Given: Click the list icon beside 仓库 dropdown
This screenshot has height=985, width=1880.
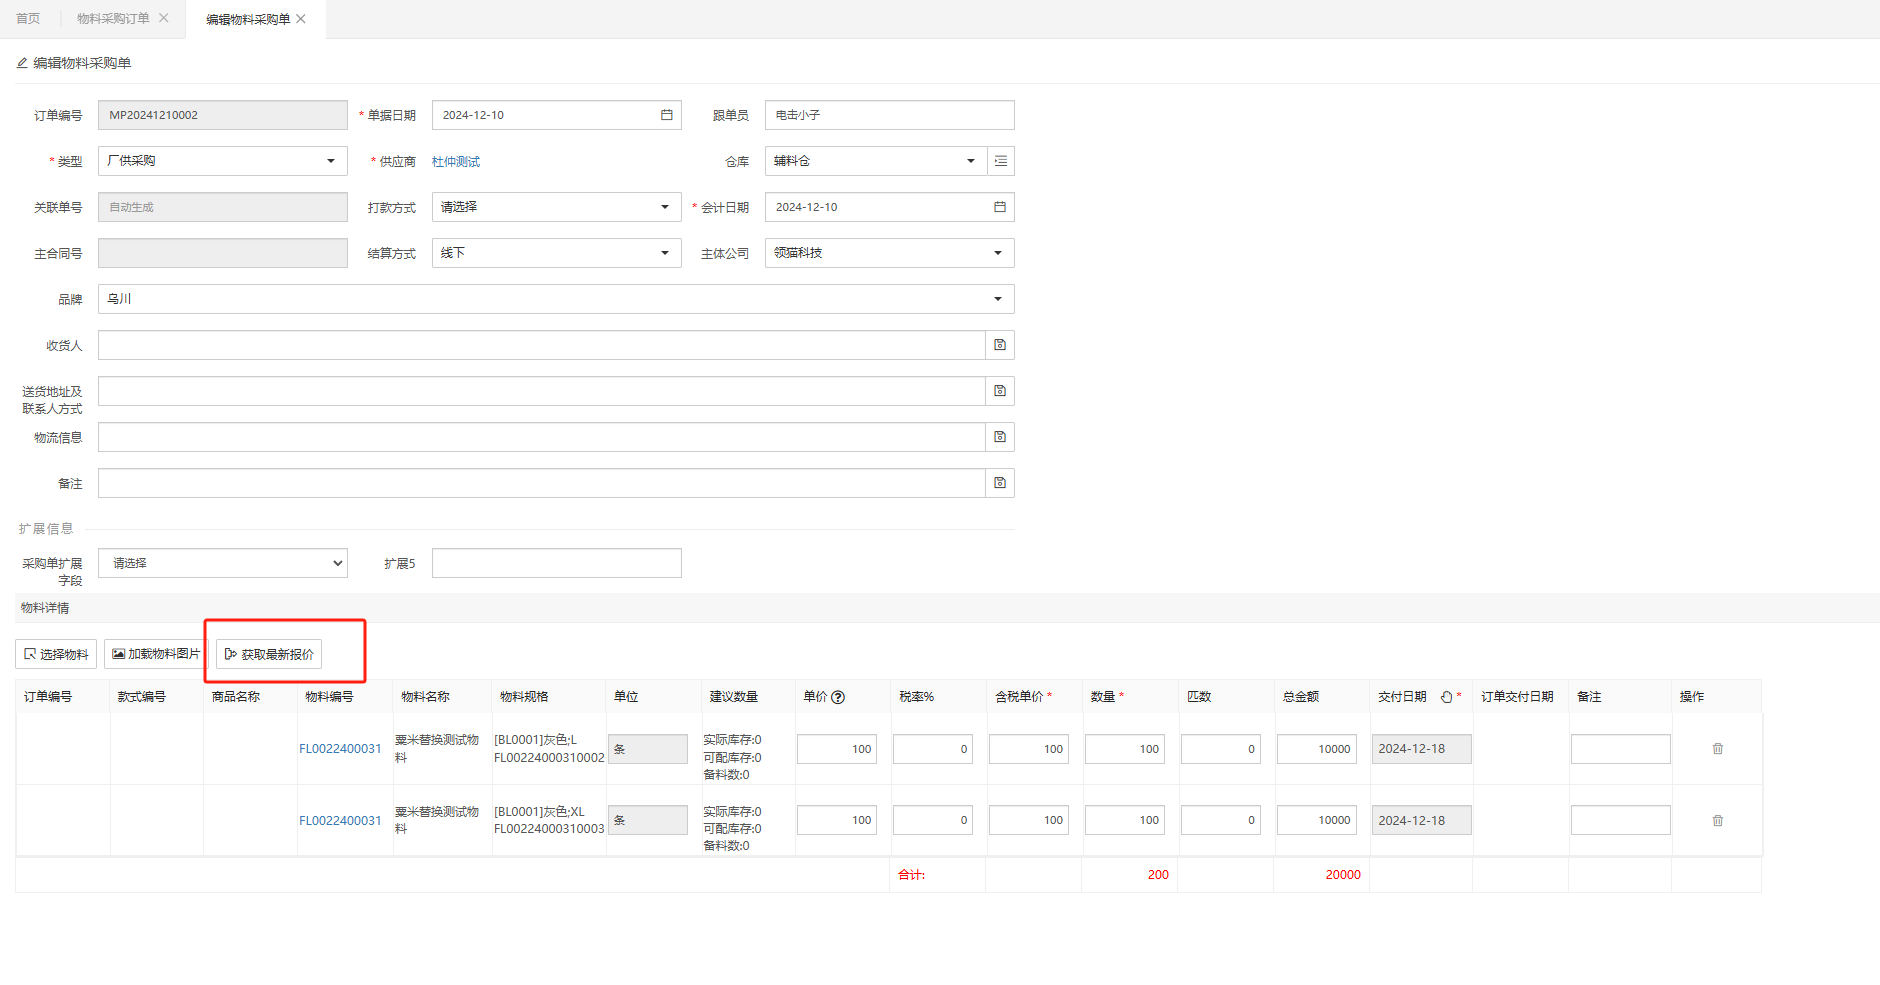Looking at the screenshot, I should coord(1001,161).
